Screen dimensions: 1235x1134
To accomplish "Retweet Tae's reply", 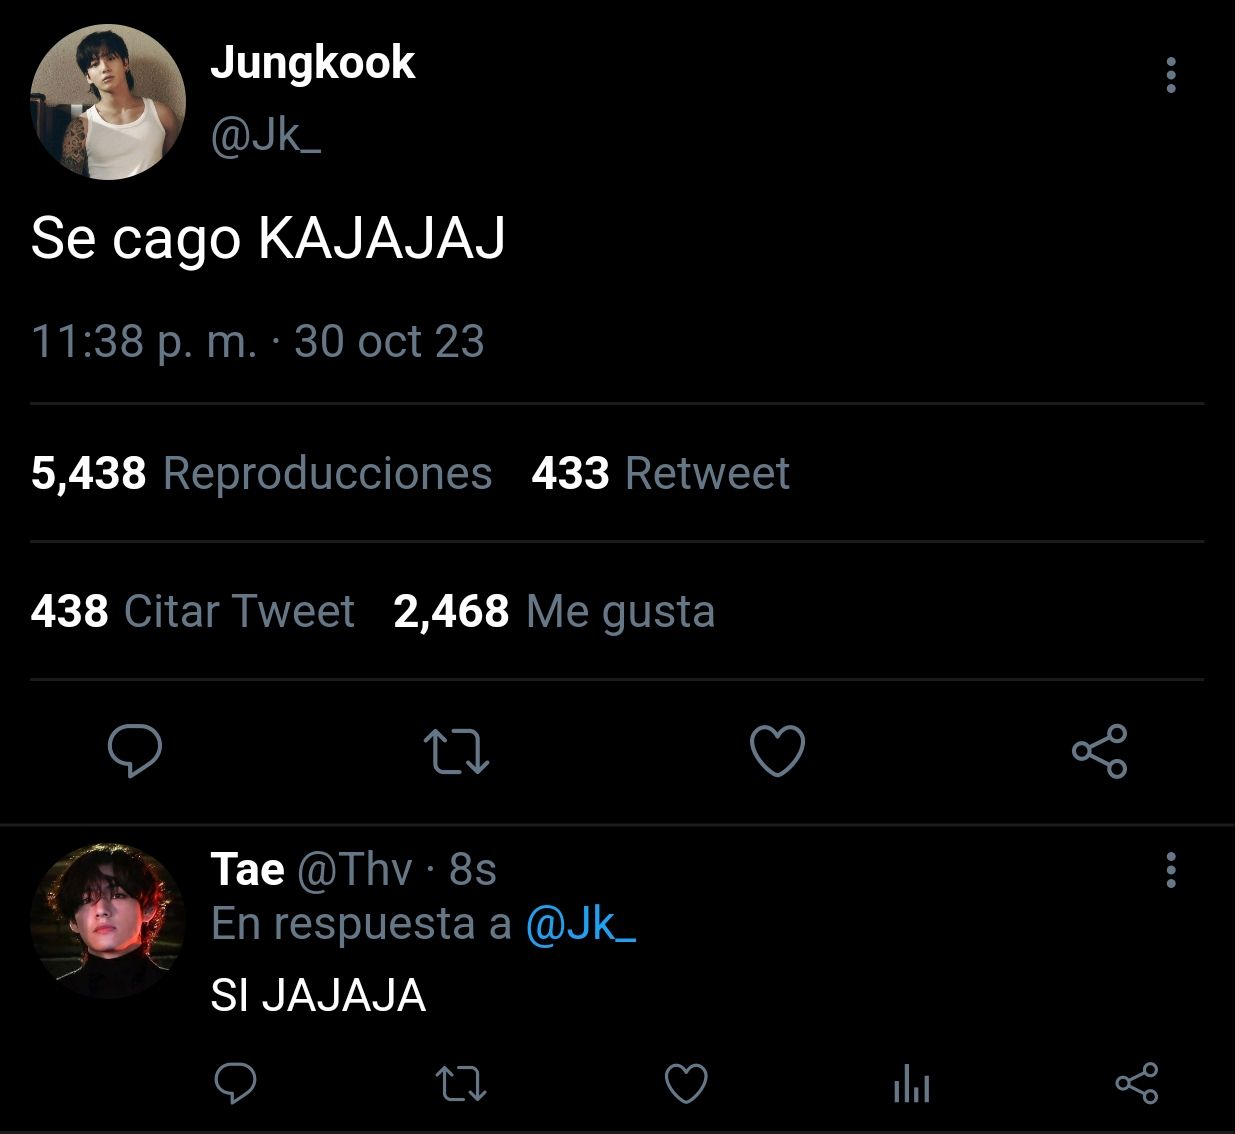I will [x=462, y=1084].
